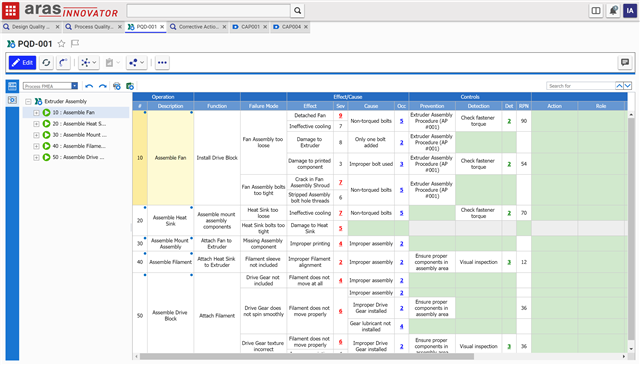The image size is (640, 365).
Task: Click the green add toolbar icon
Action: click(130, 86)
